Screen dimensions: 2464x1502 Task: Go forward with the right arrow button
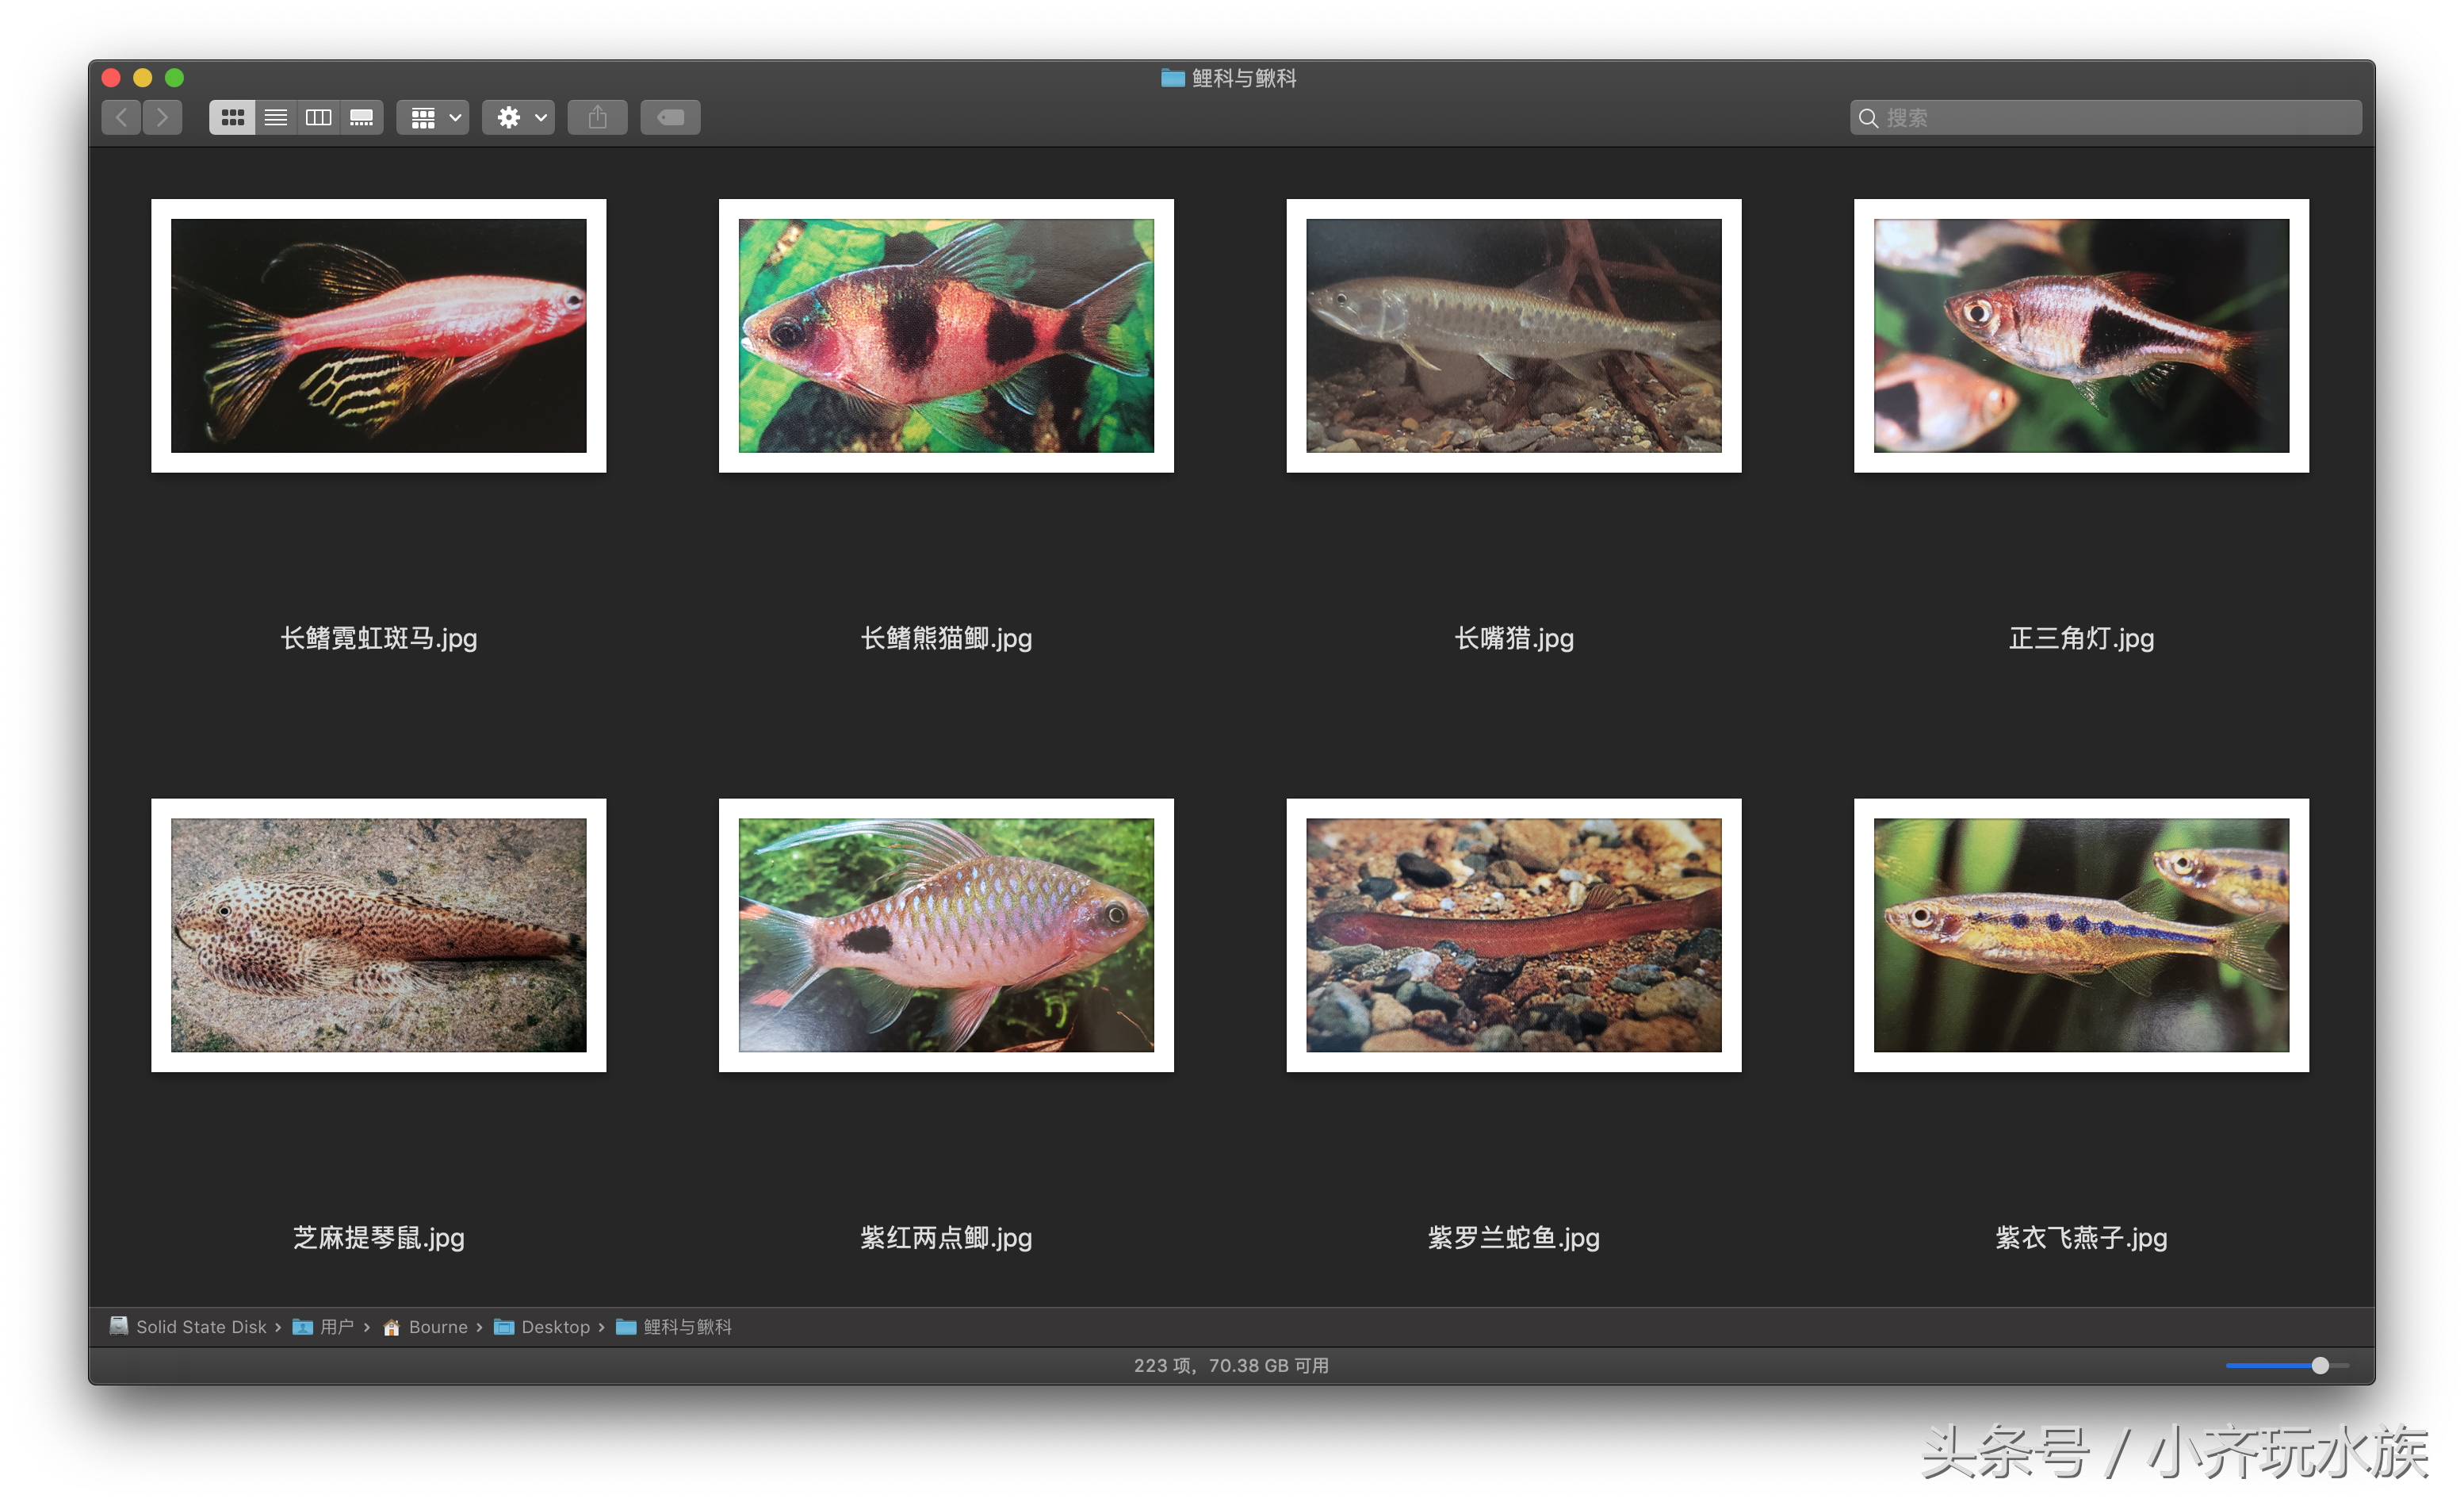(x=163, y=118)
